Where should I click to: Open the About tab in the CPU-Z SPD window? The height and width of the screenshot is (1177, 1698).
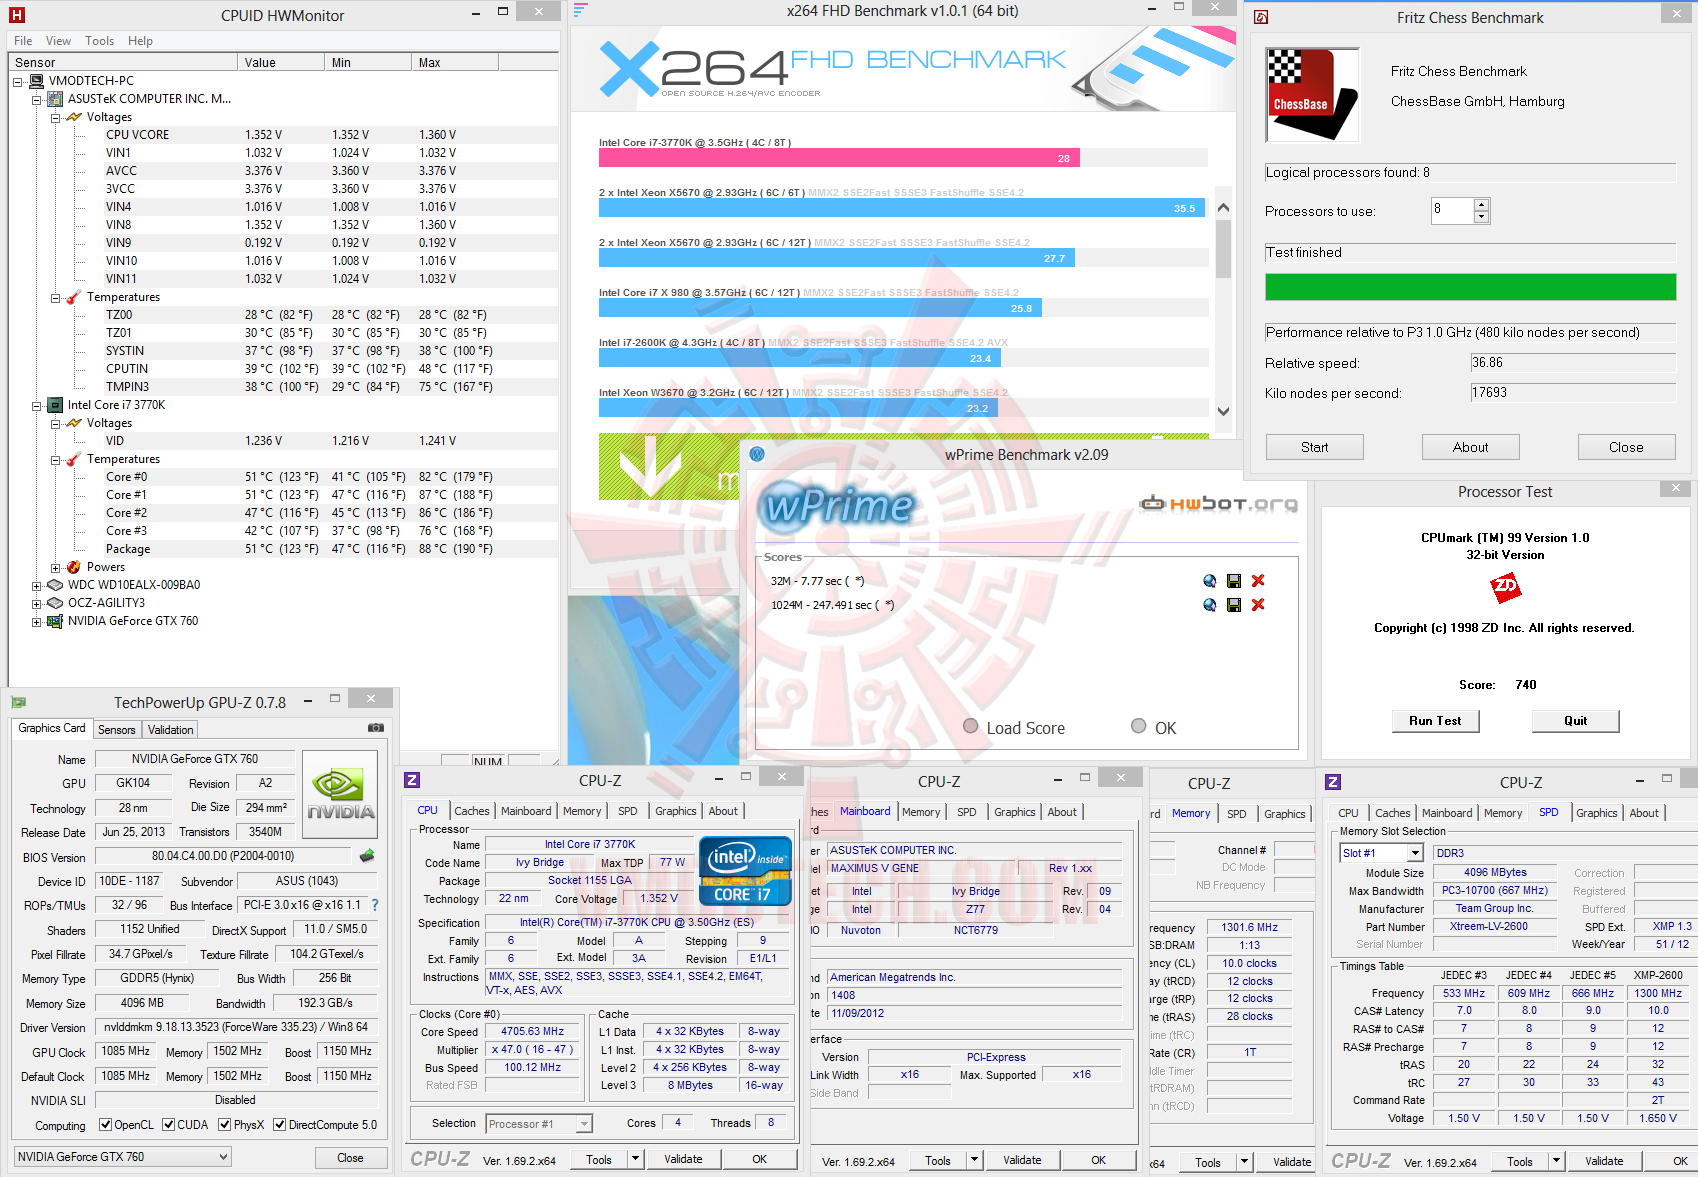pos(1644,813)
